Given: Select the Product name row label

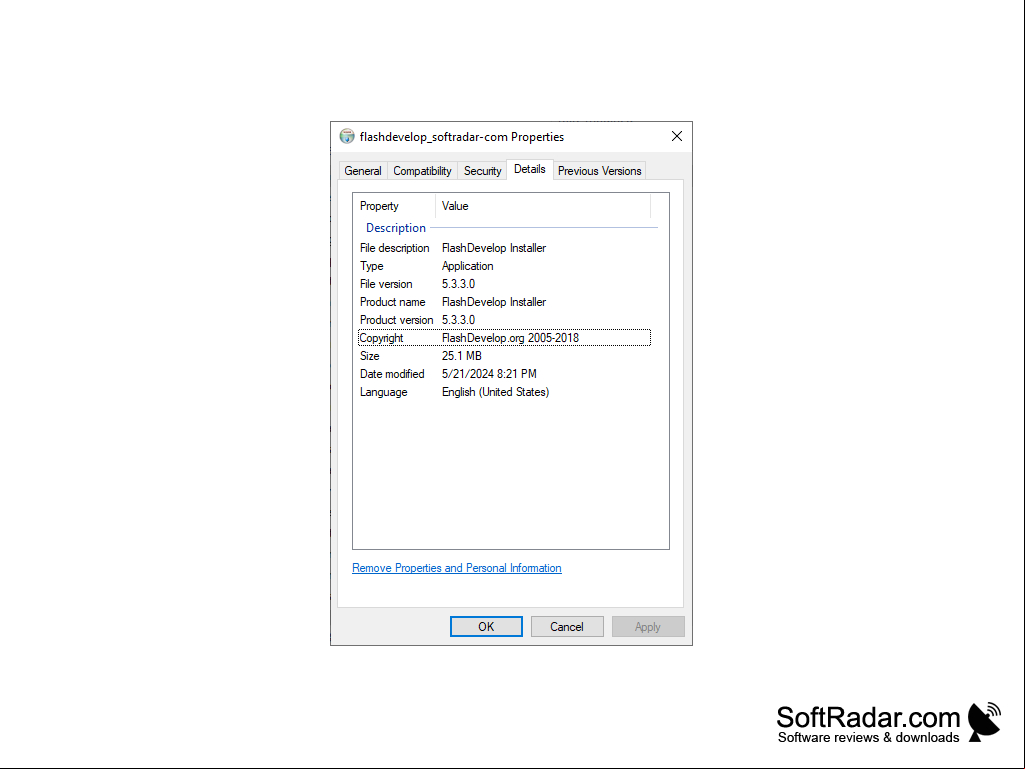Looking at the screenshot, I should [x=392, y=302].
